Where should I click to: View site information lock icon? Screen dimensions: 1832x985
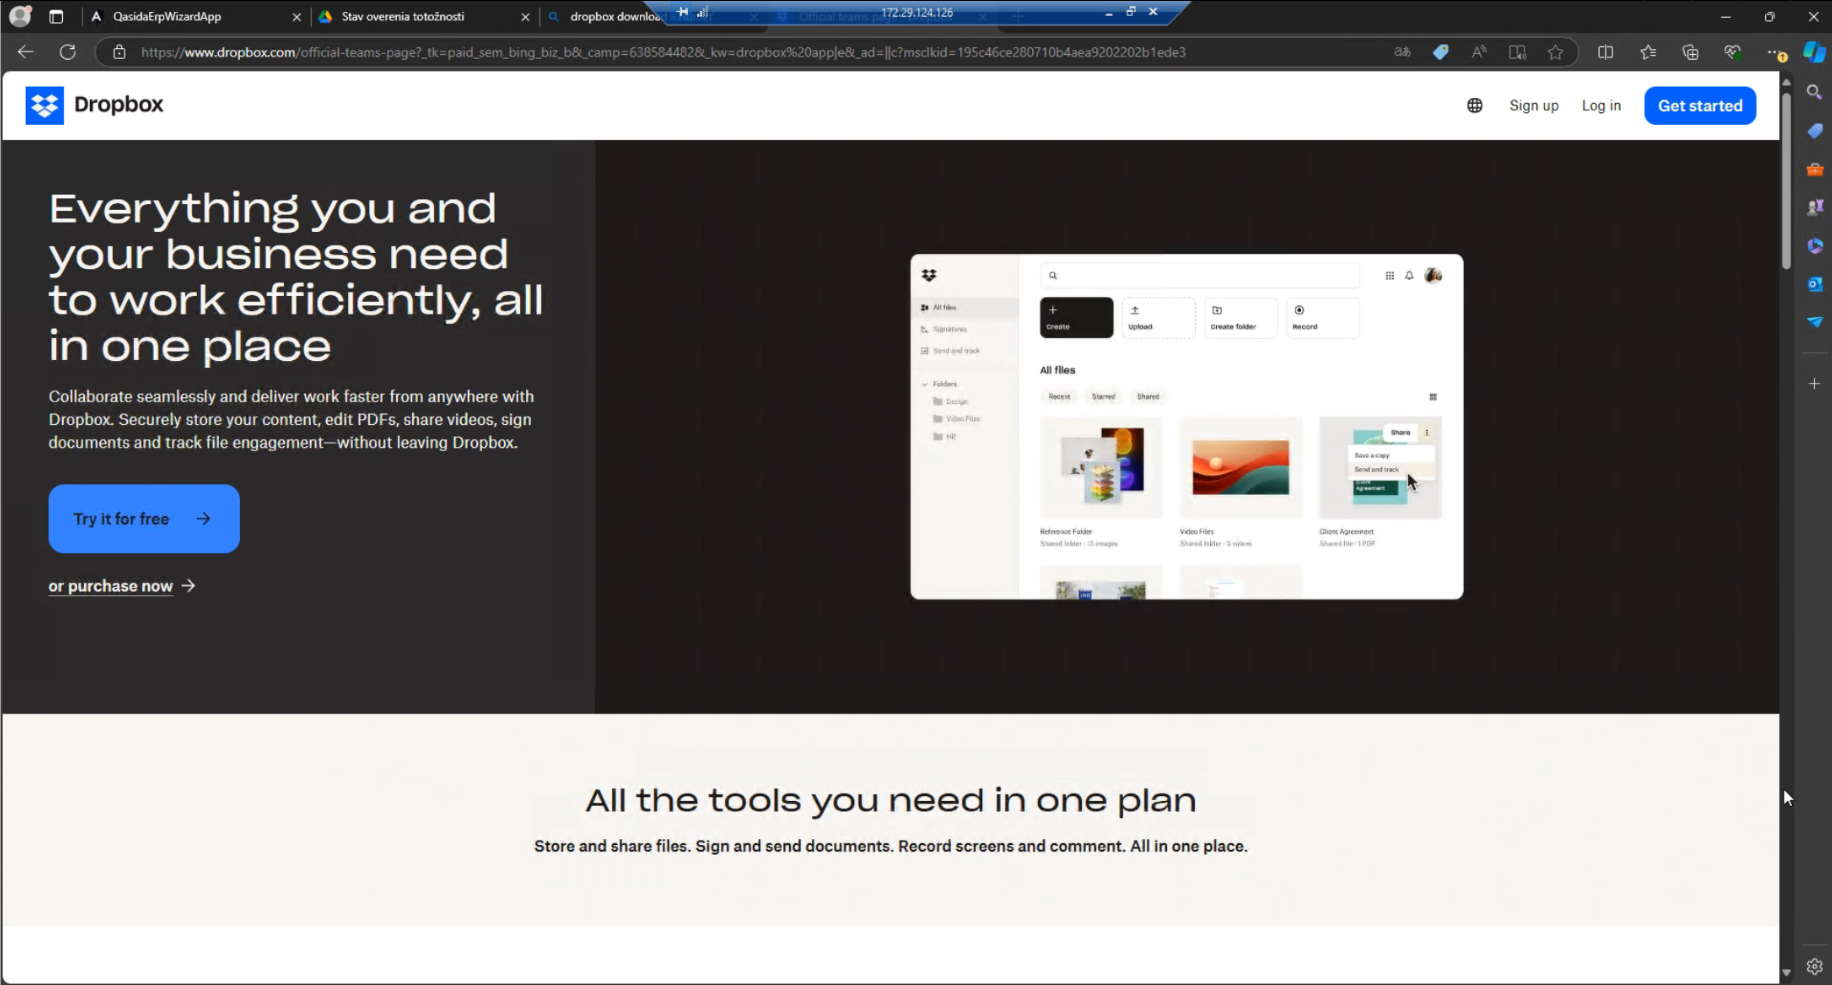click(x=119, y=52)
